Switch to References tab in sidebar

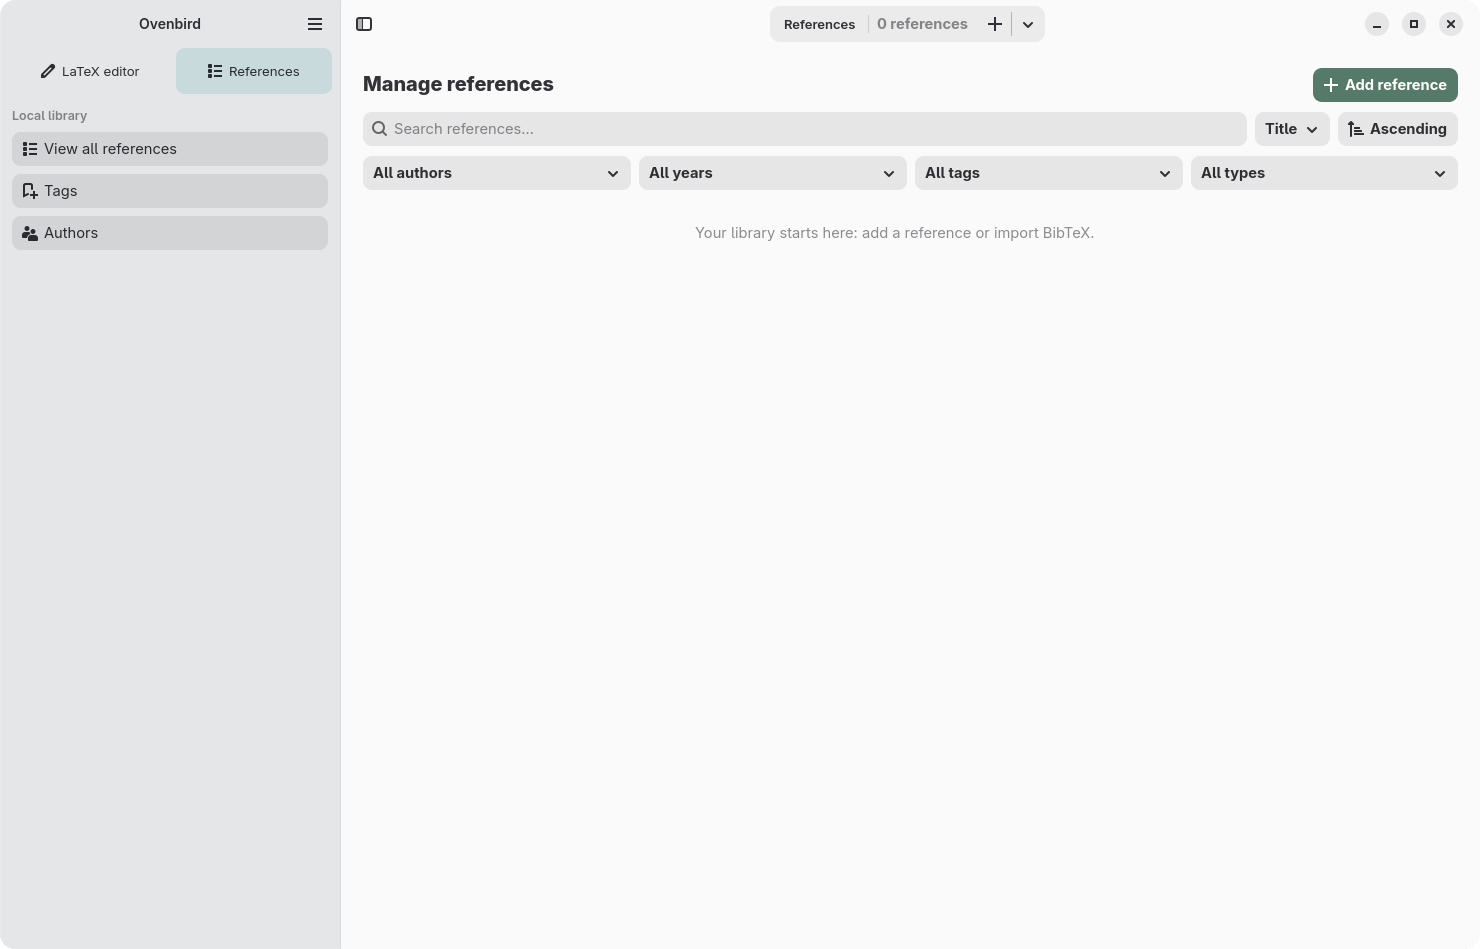[254, 71]
